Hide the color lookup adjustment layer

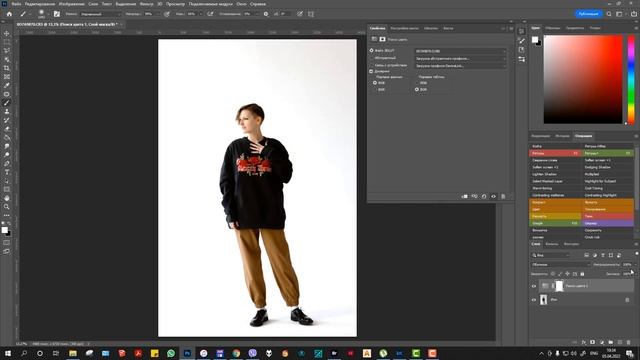[534, 286]
